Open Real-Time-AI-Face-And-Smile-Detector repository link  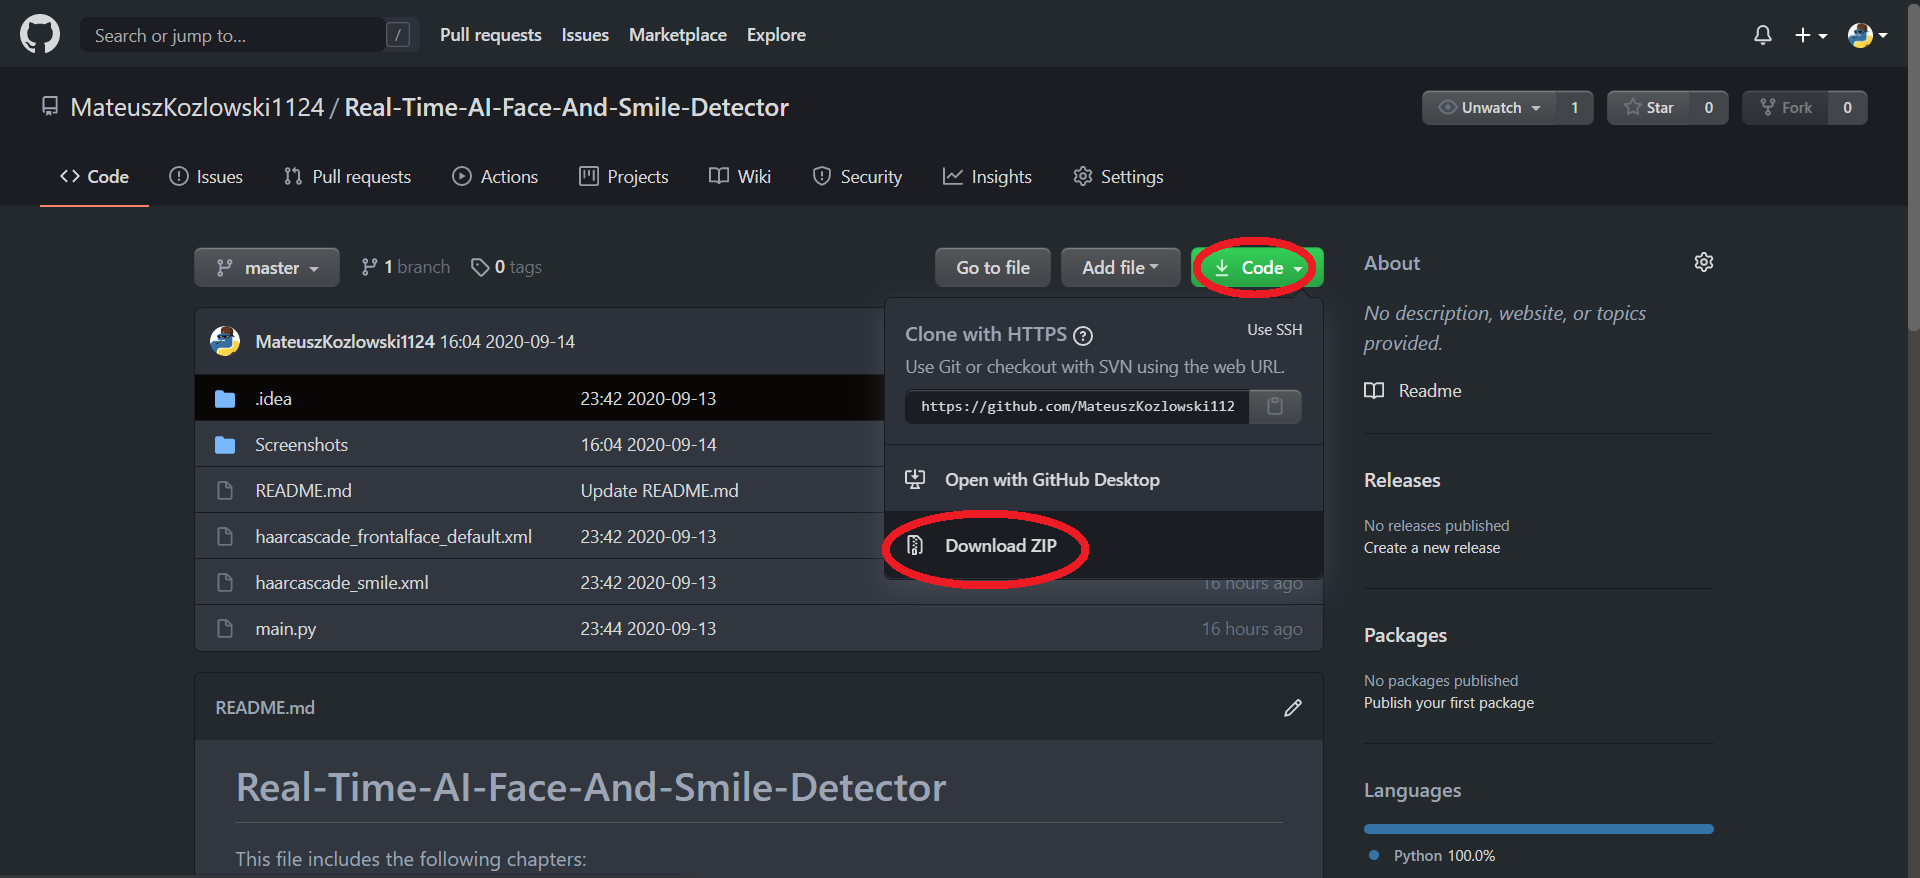567,107
